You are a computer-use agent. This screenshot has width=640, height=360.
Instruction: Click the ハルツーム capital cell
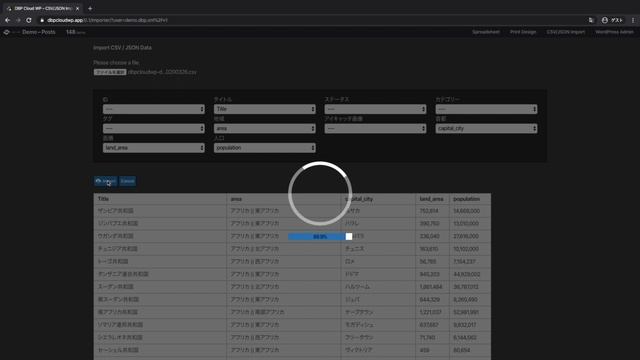coord(378,287)
